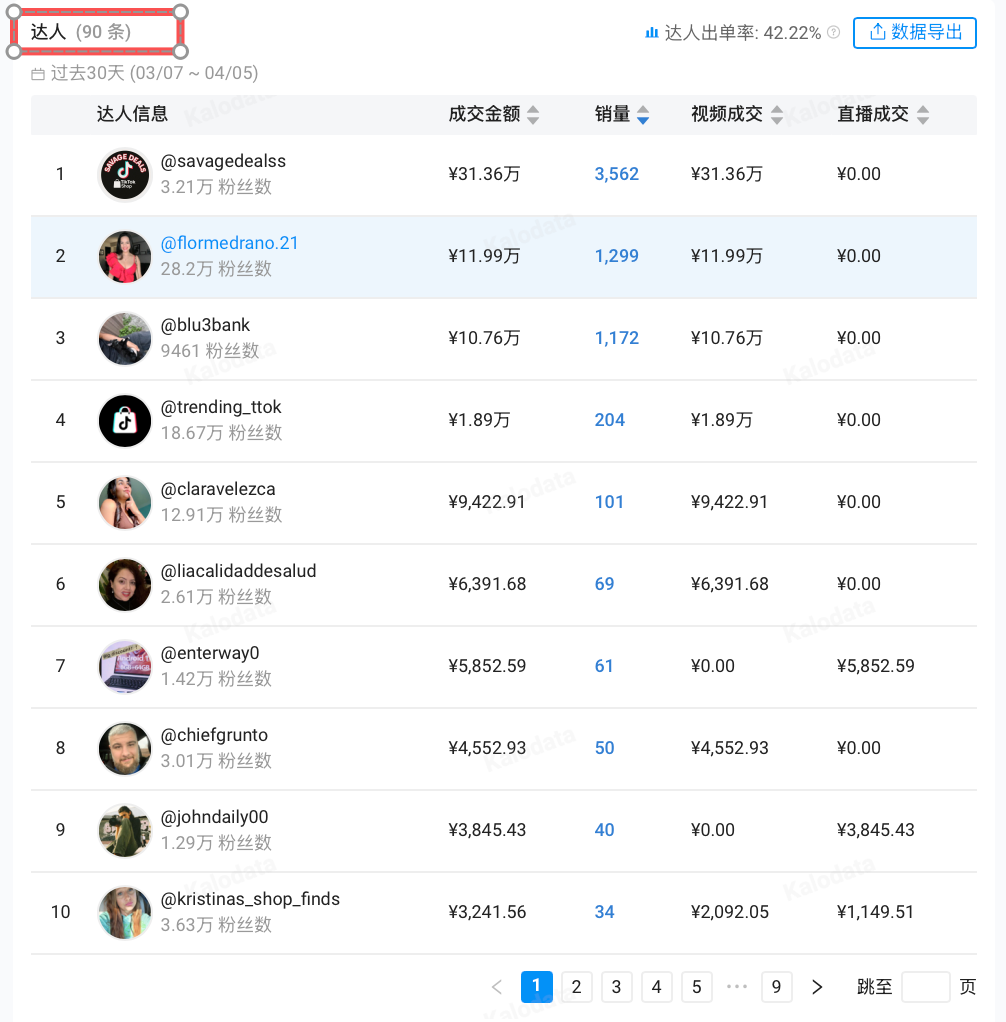The width and height of the screenshot is (1006, 1022).
Task: Jump to page 9 in pagination
Action: click(x=777, y=987)
